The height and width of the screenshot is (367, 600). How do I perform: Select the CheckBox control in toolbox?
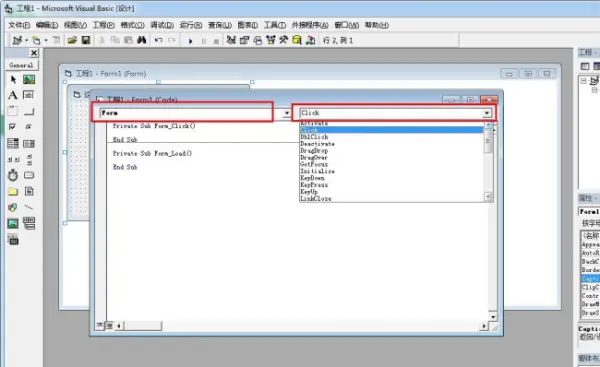(13, 127)
